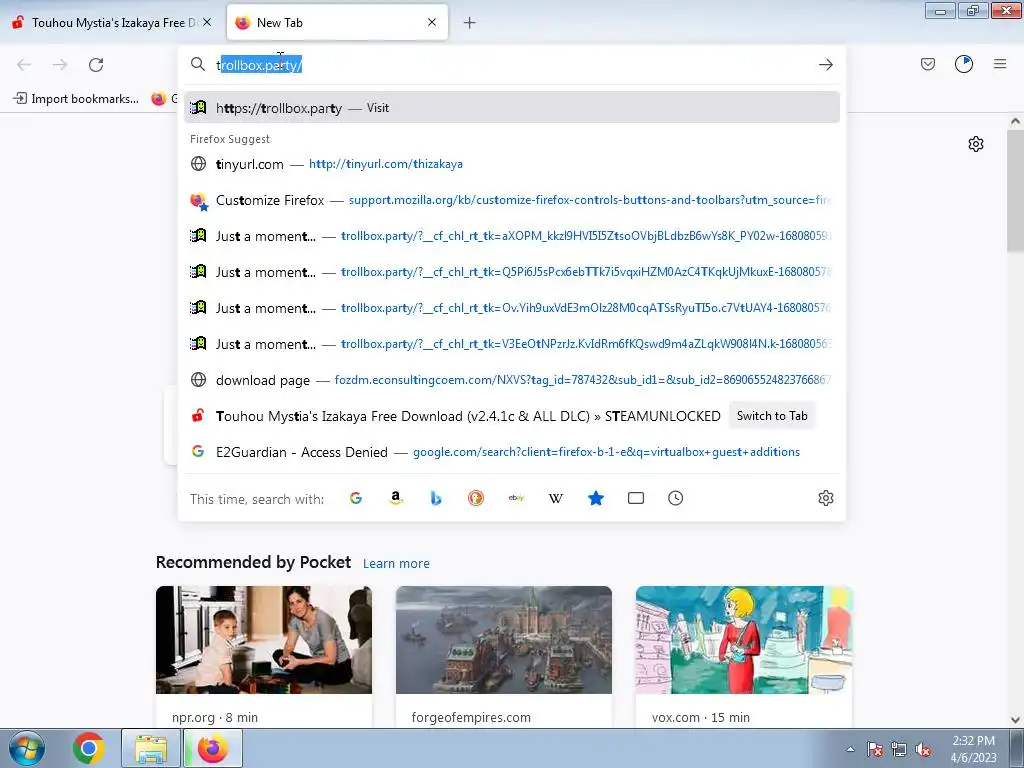Click scrollbar down arrow
Viewport: 1024px width, 768px height.
coord(1015,720)
